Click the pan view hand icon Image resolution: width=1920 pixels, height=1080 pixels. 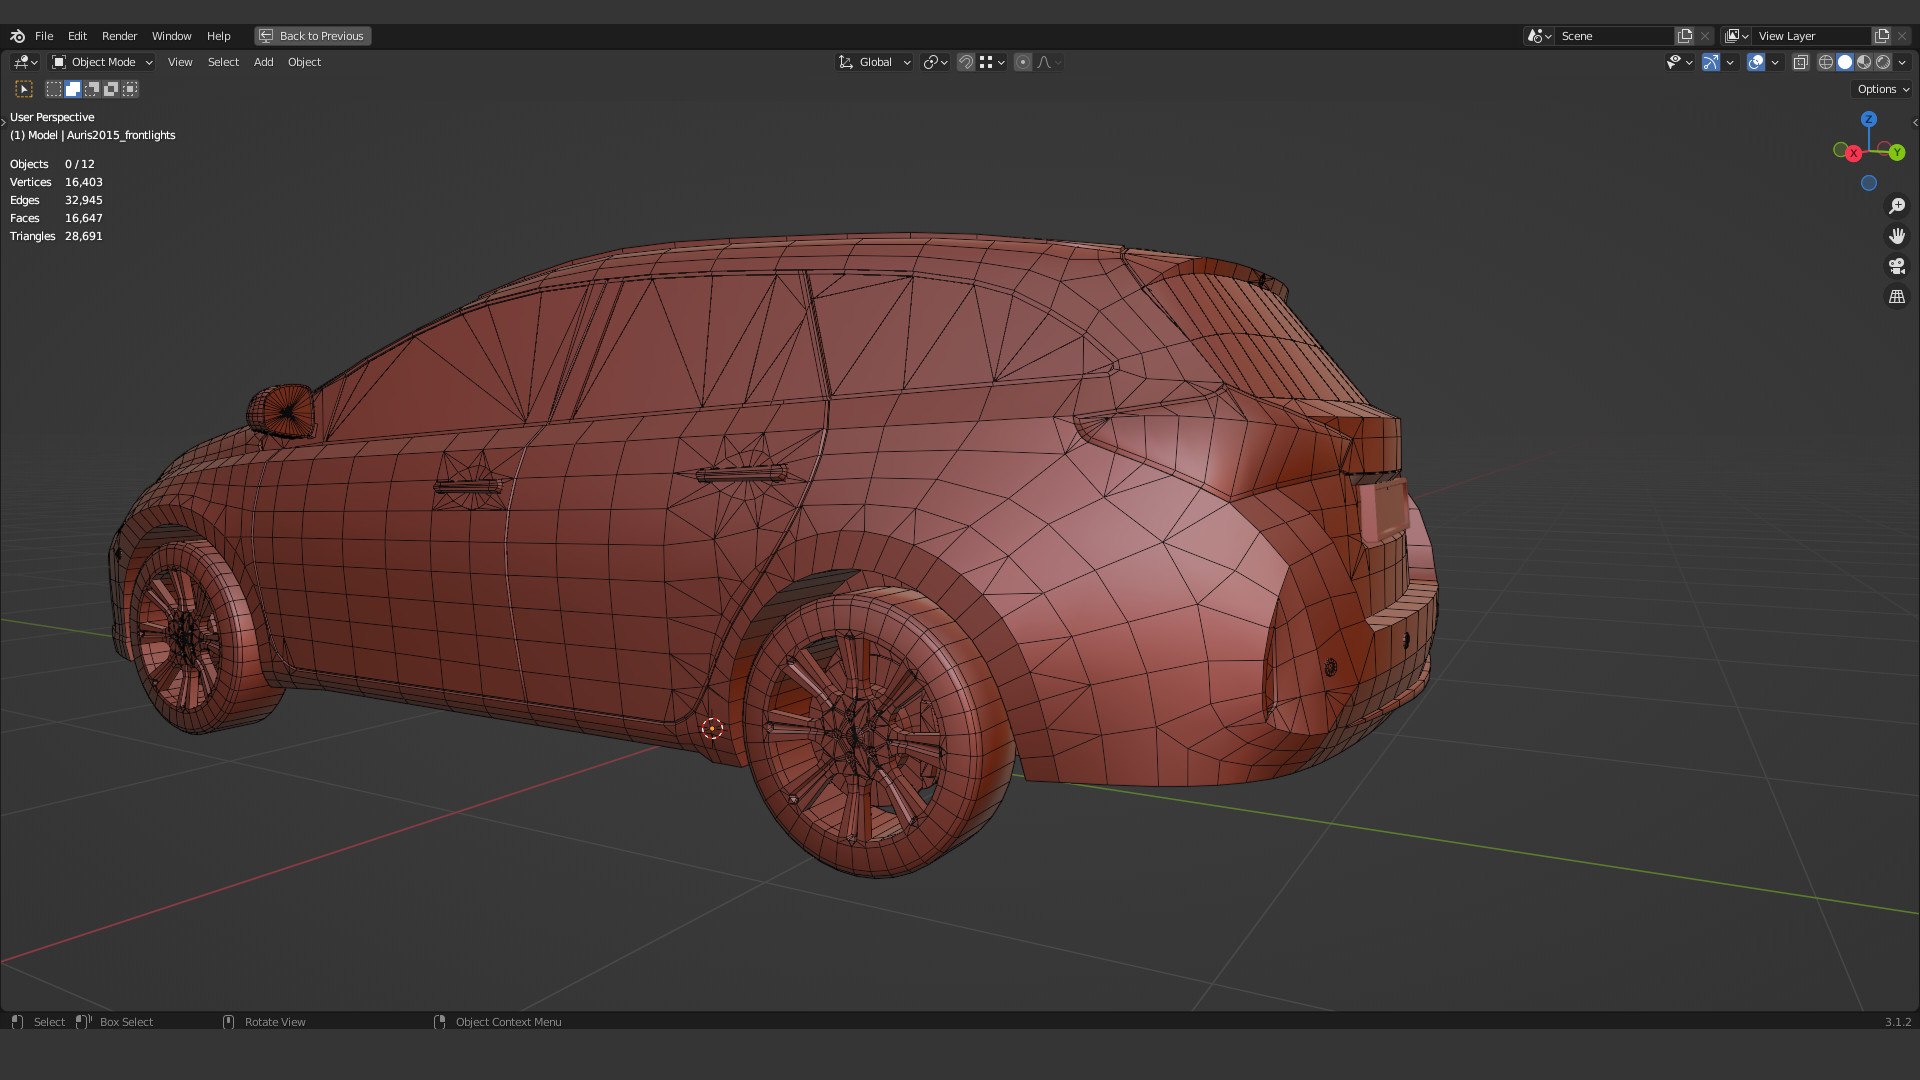(x=1897, y=236)
